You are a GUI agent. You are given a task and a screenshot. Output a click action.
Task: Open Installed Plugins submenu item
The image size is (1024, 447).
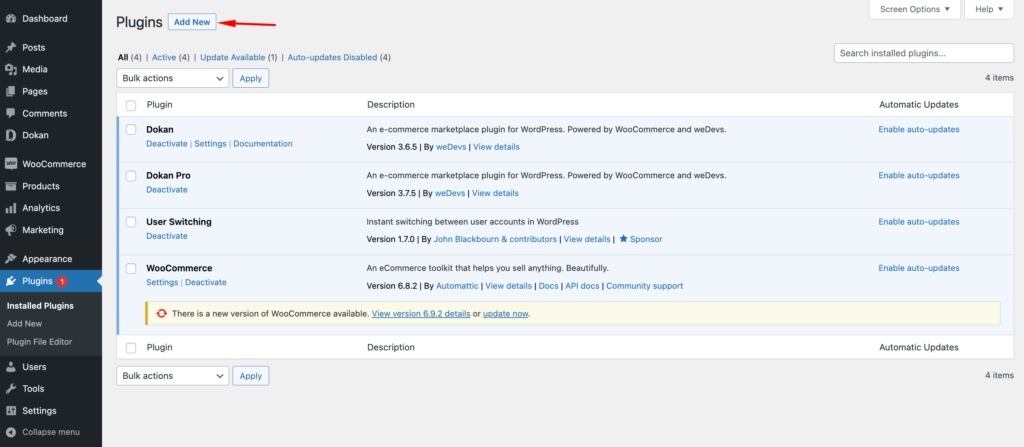click(x=40, y=306)
